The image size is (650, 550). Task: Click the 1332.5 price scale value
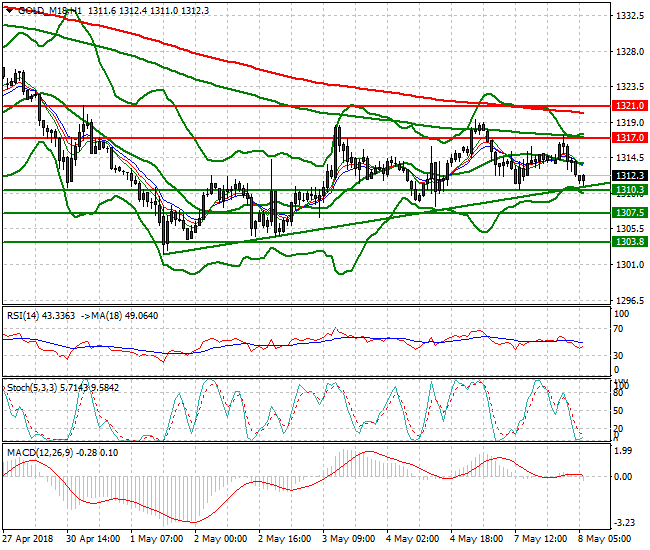tap(630, 16)
